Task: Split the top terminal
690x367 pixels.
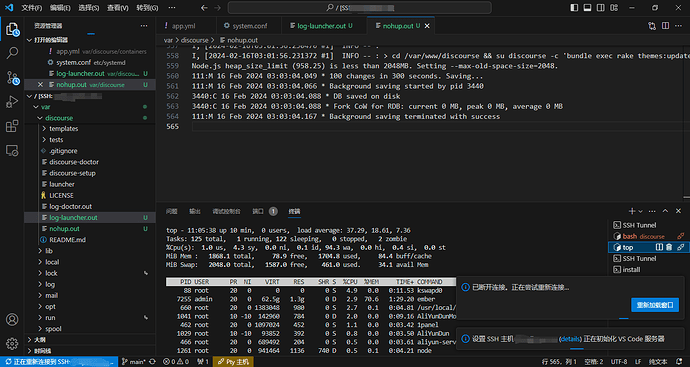Action: pyautogui.click(x=660, y=247)
